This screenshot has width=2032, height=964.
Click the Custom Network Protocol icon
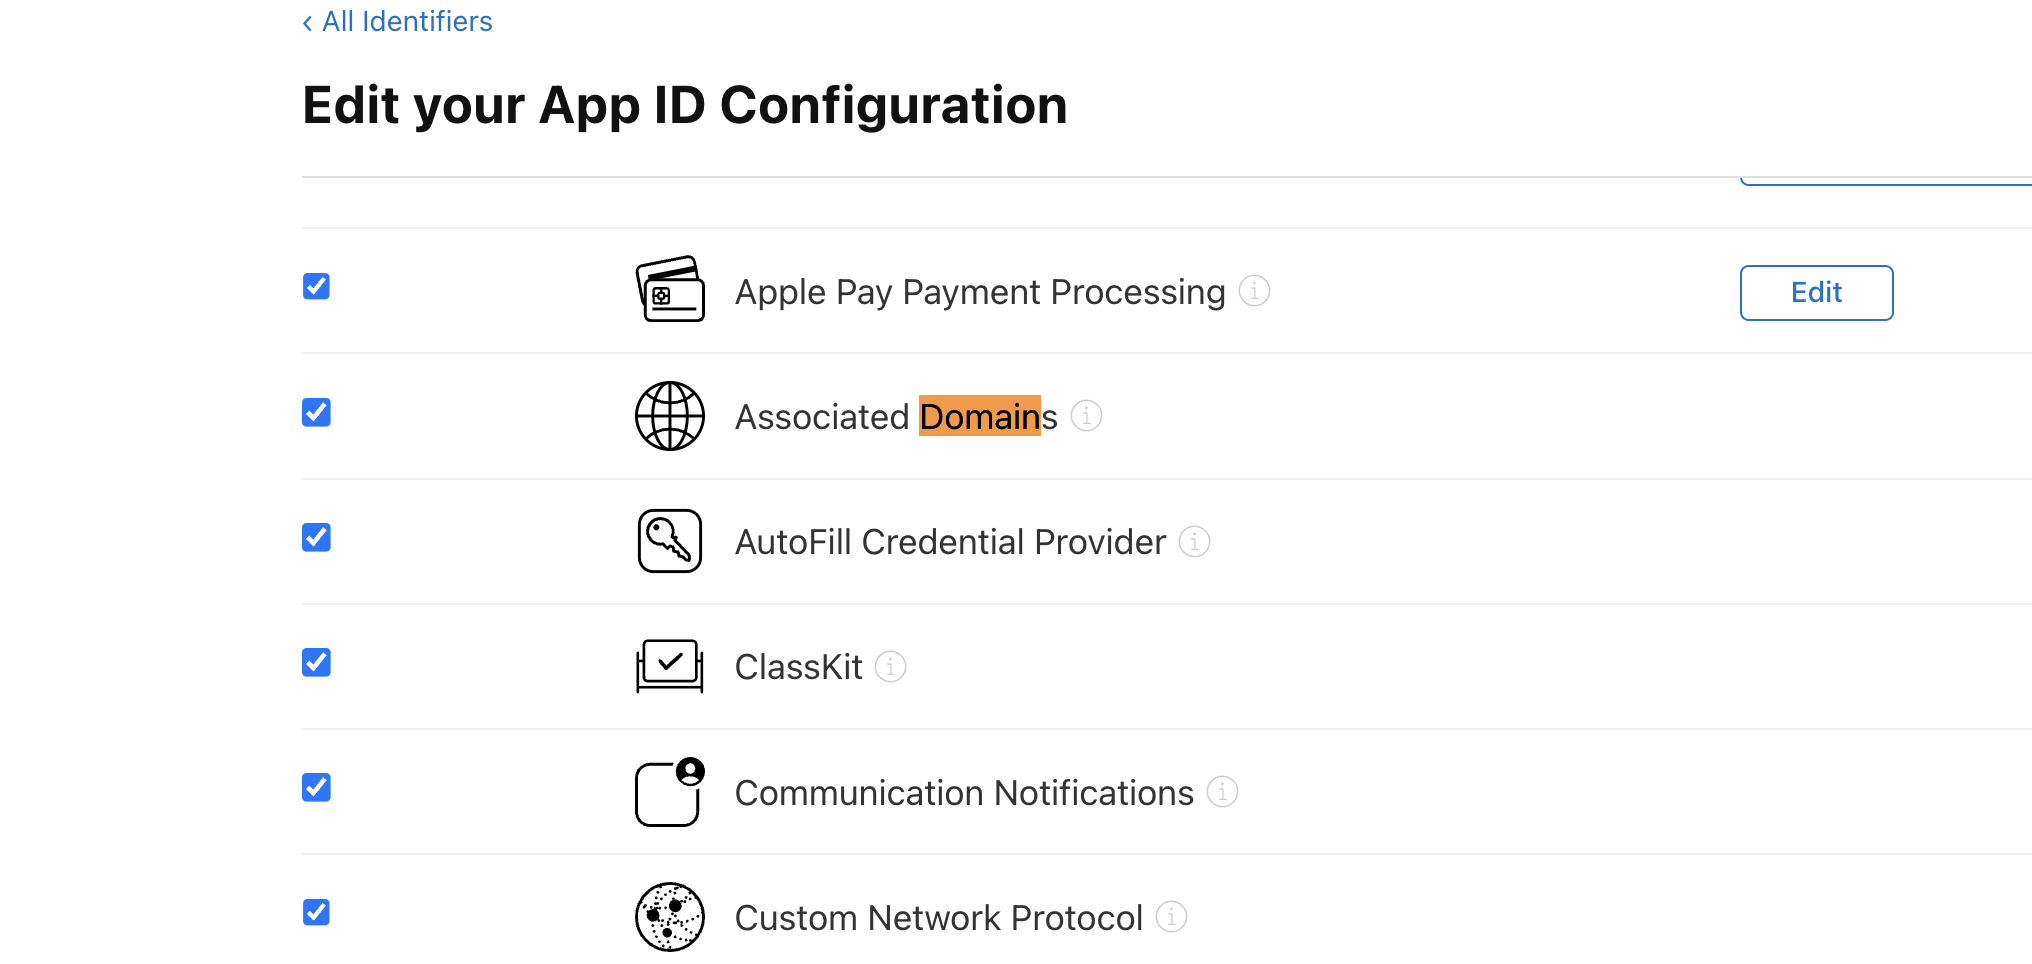pyautogui.click(x=670, y=917)
